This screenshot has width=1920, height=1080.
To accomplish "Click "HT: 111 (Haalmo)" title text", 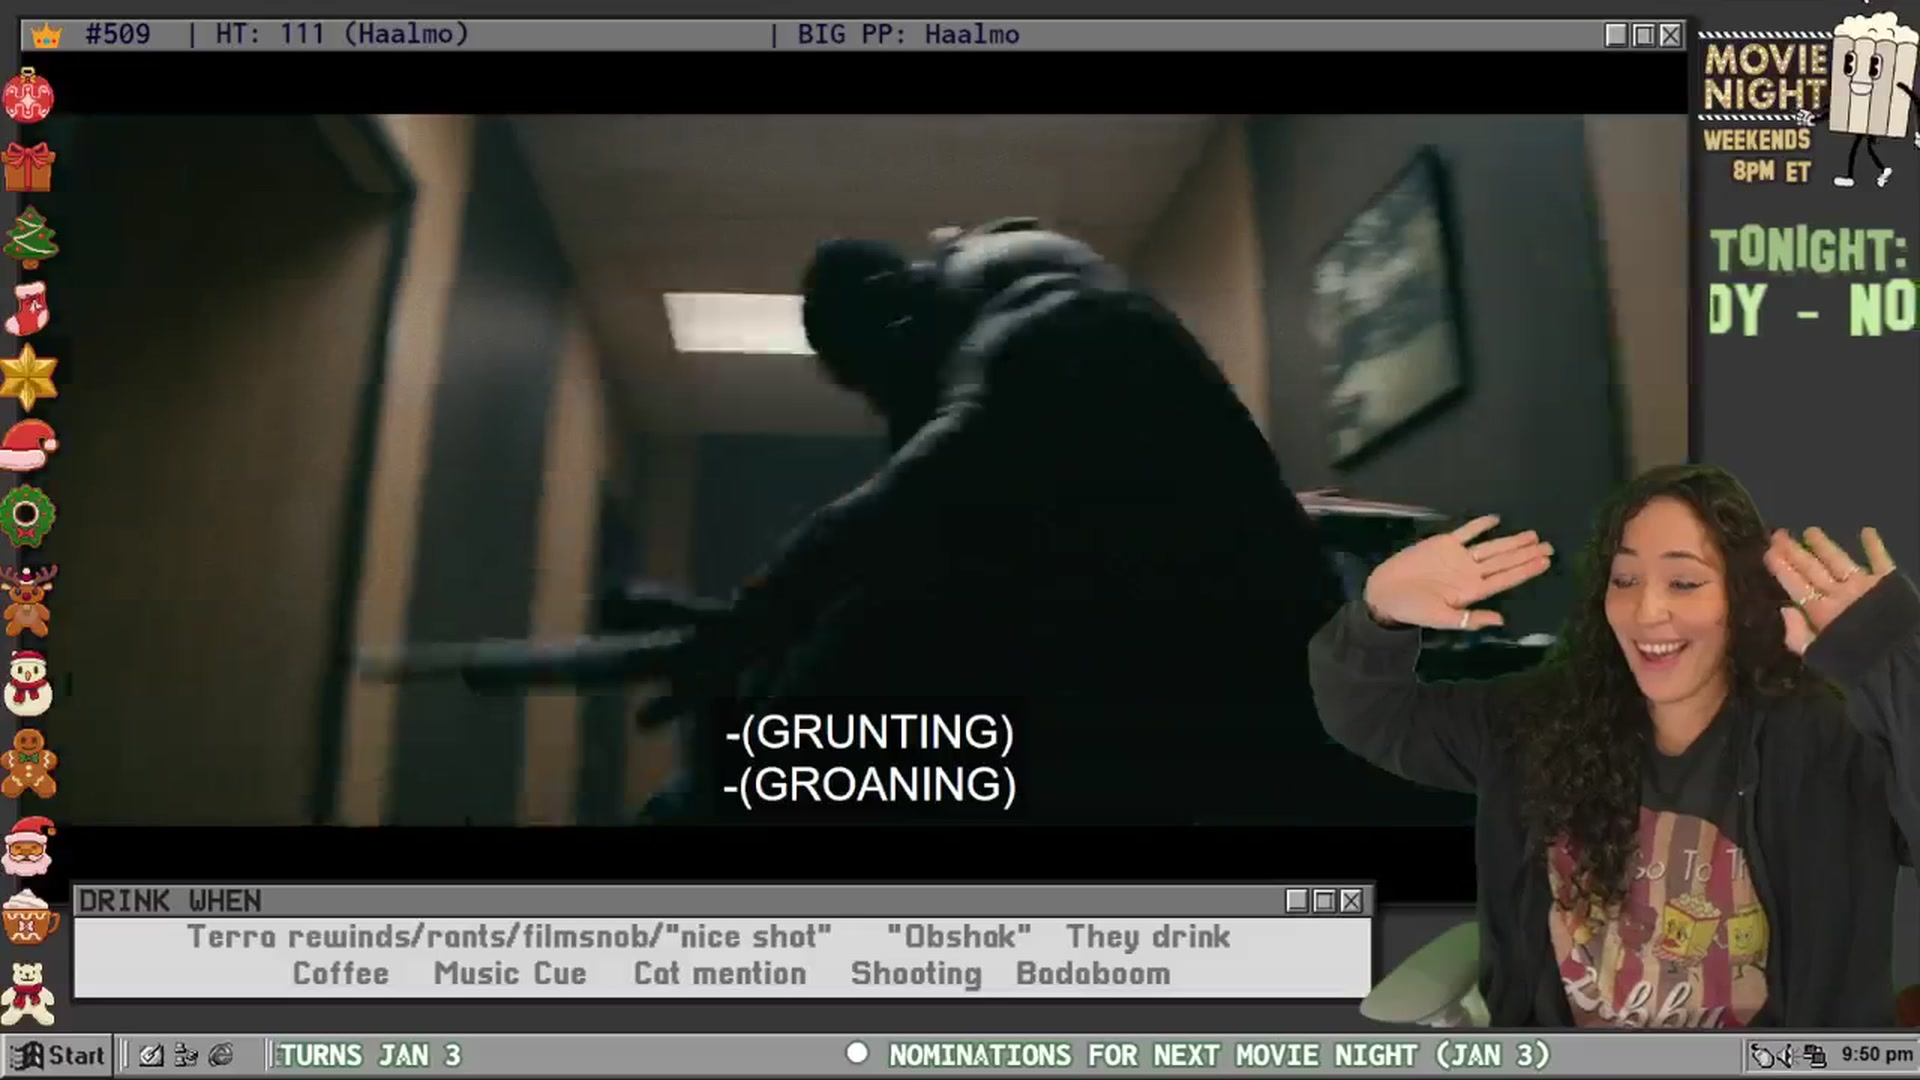I will coord(342,35).
